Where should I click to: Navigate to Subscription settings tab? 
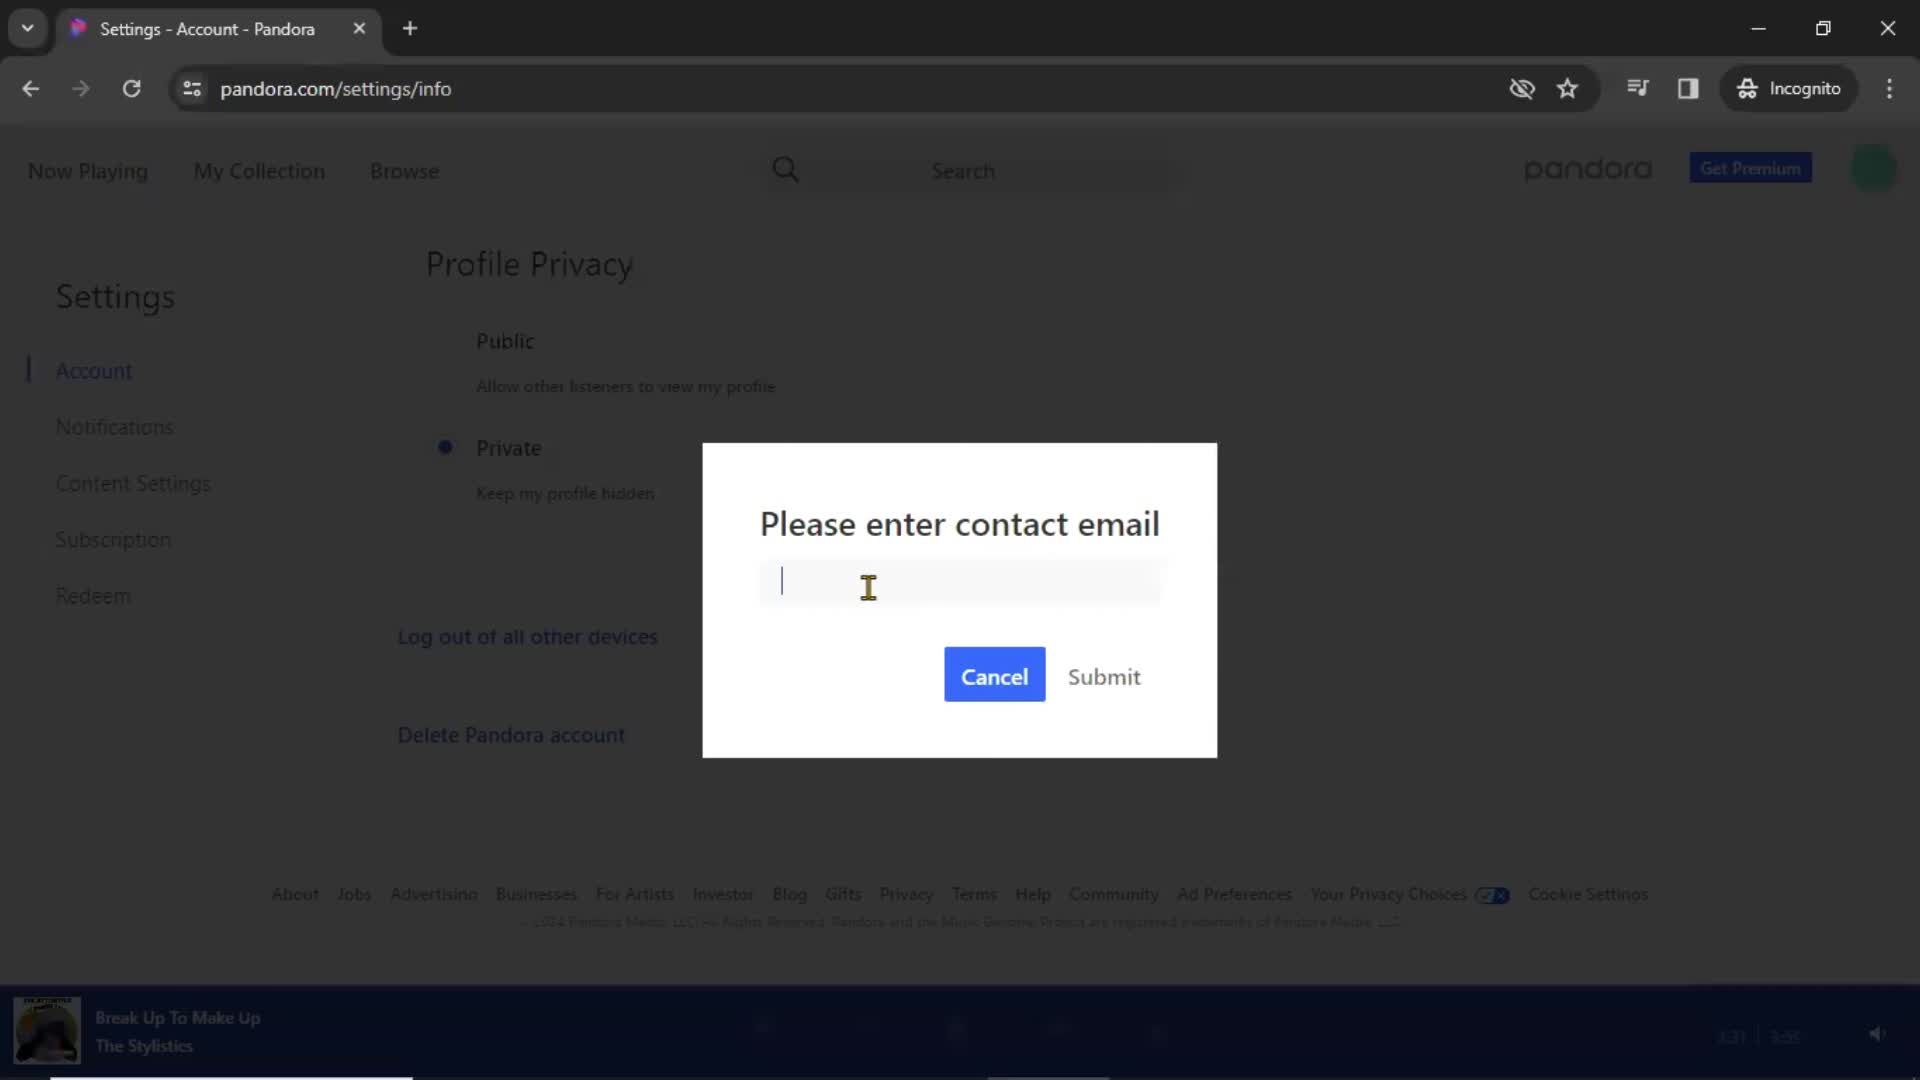[x=113, y=539]
